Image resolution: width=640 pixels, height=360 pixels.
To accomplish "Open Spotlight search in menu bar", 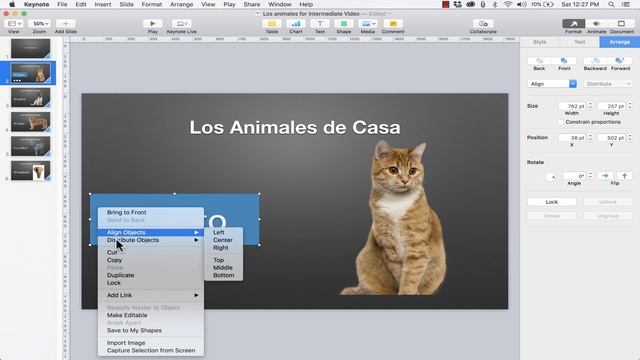I will pyautogui.click(x=611, y=4).
